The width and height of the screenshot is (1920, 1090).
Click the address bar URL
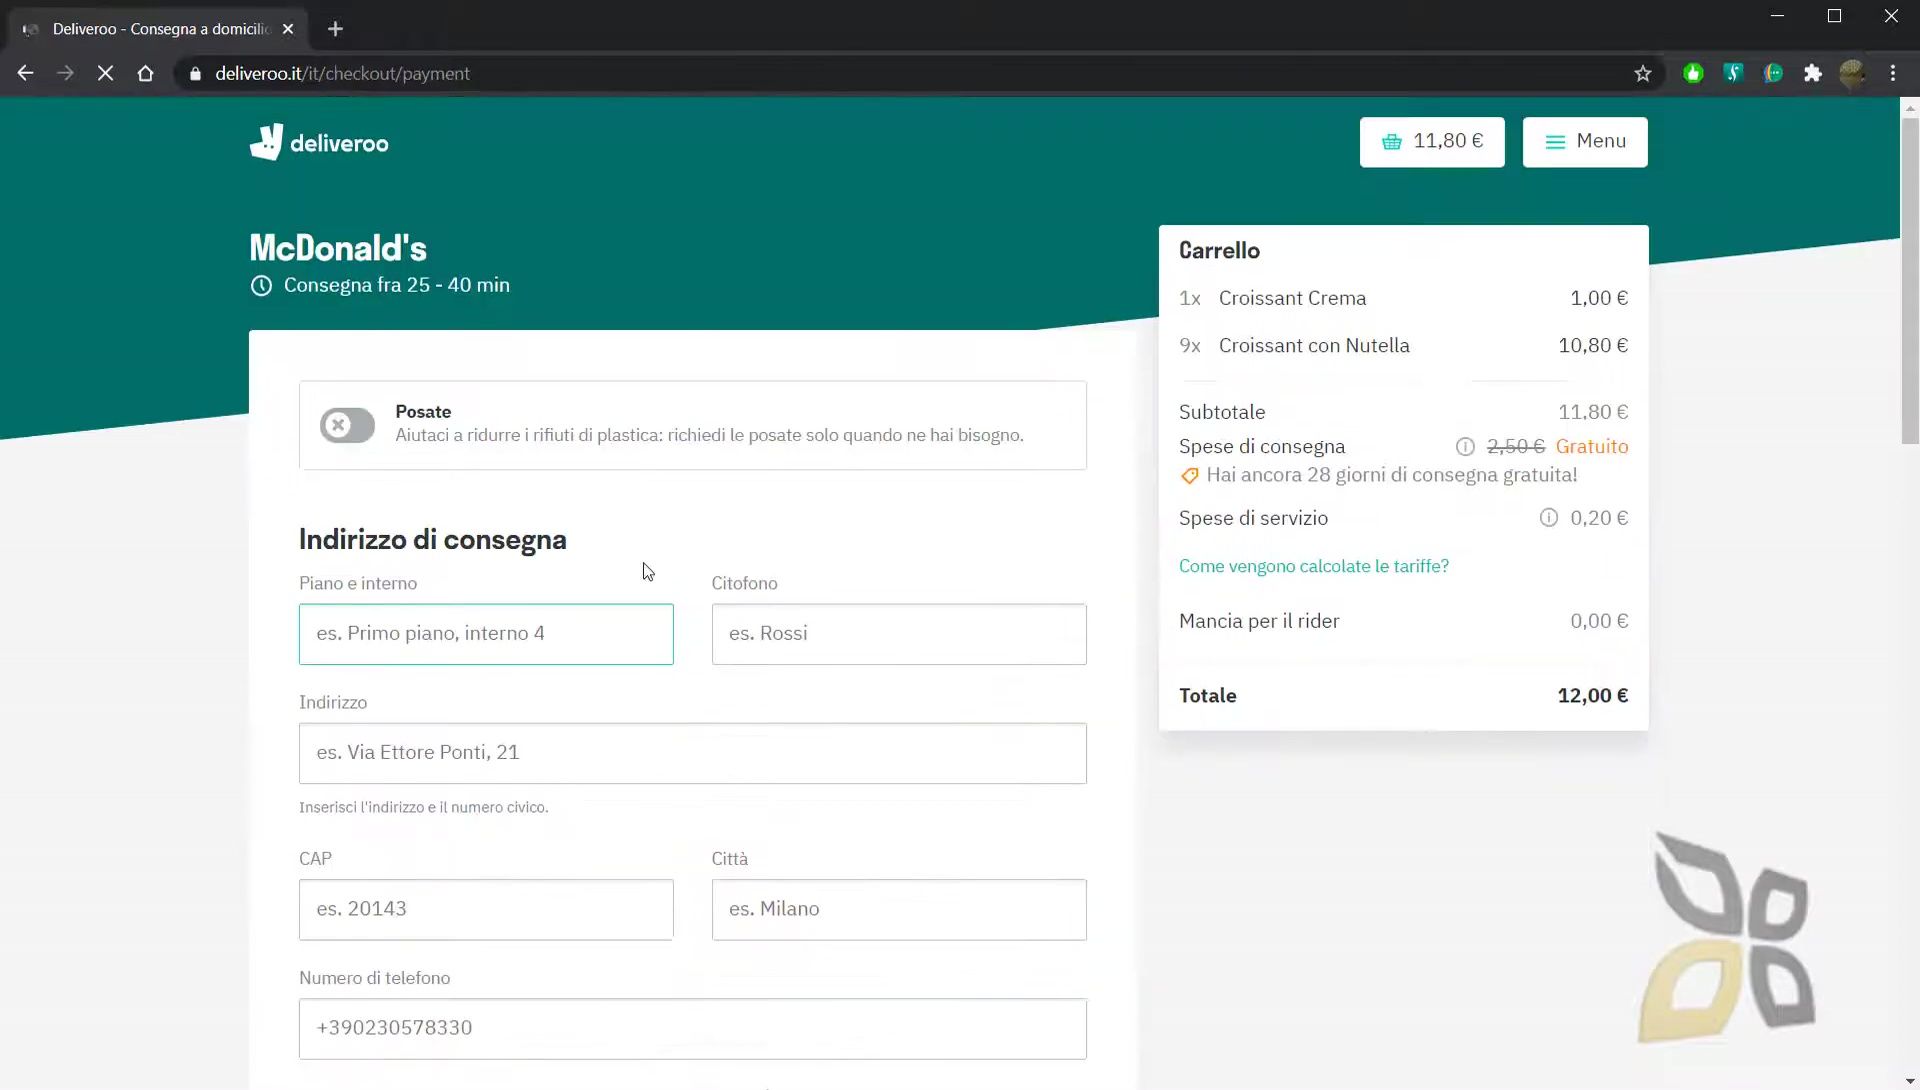pos(342,73)
